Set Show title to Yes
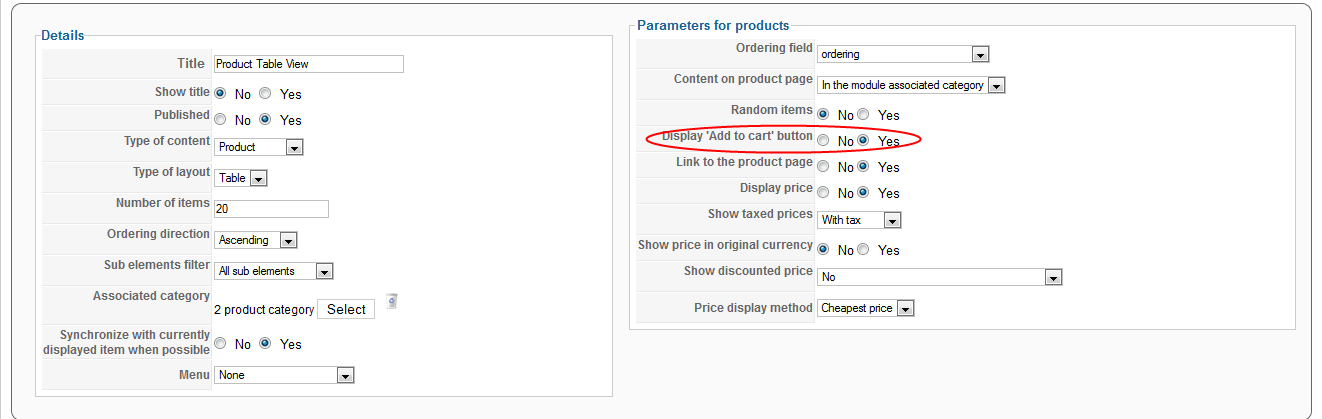This screenshot has height=419, width=1322. 265,94
